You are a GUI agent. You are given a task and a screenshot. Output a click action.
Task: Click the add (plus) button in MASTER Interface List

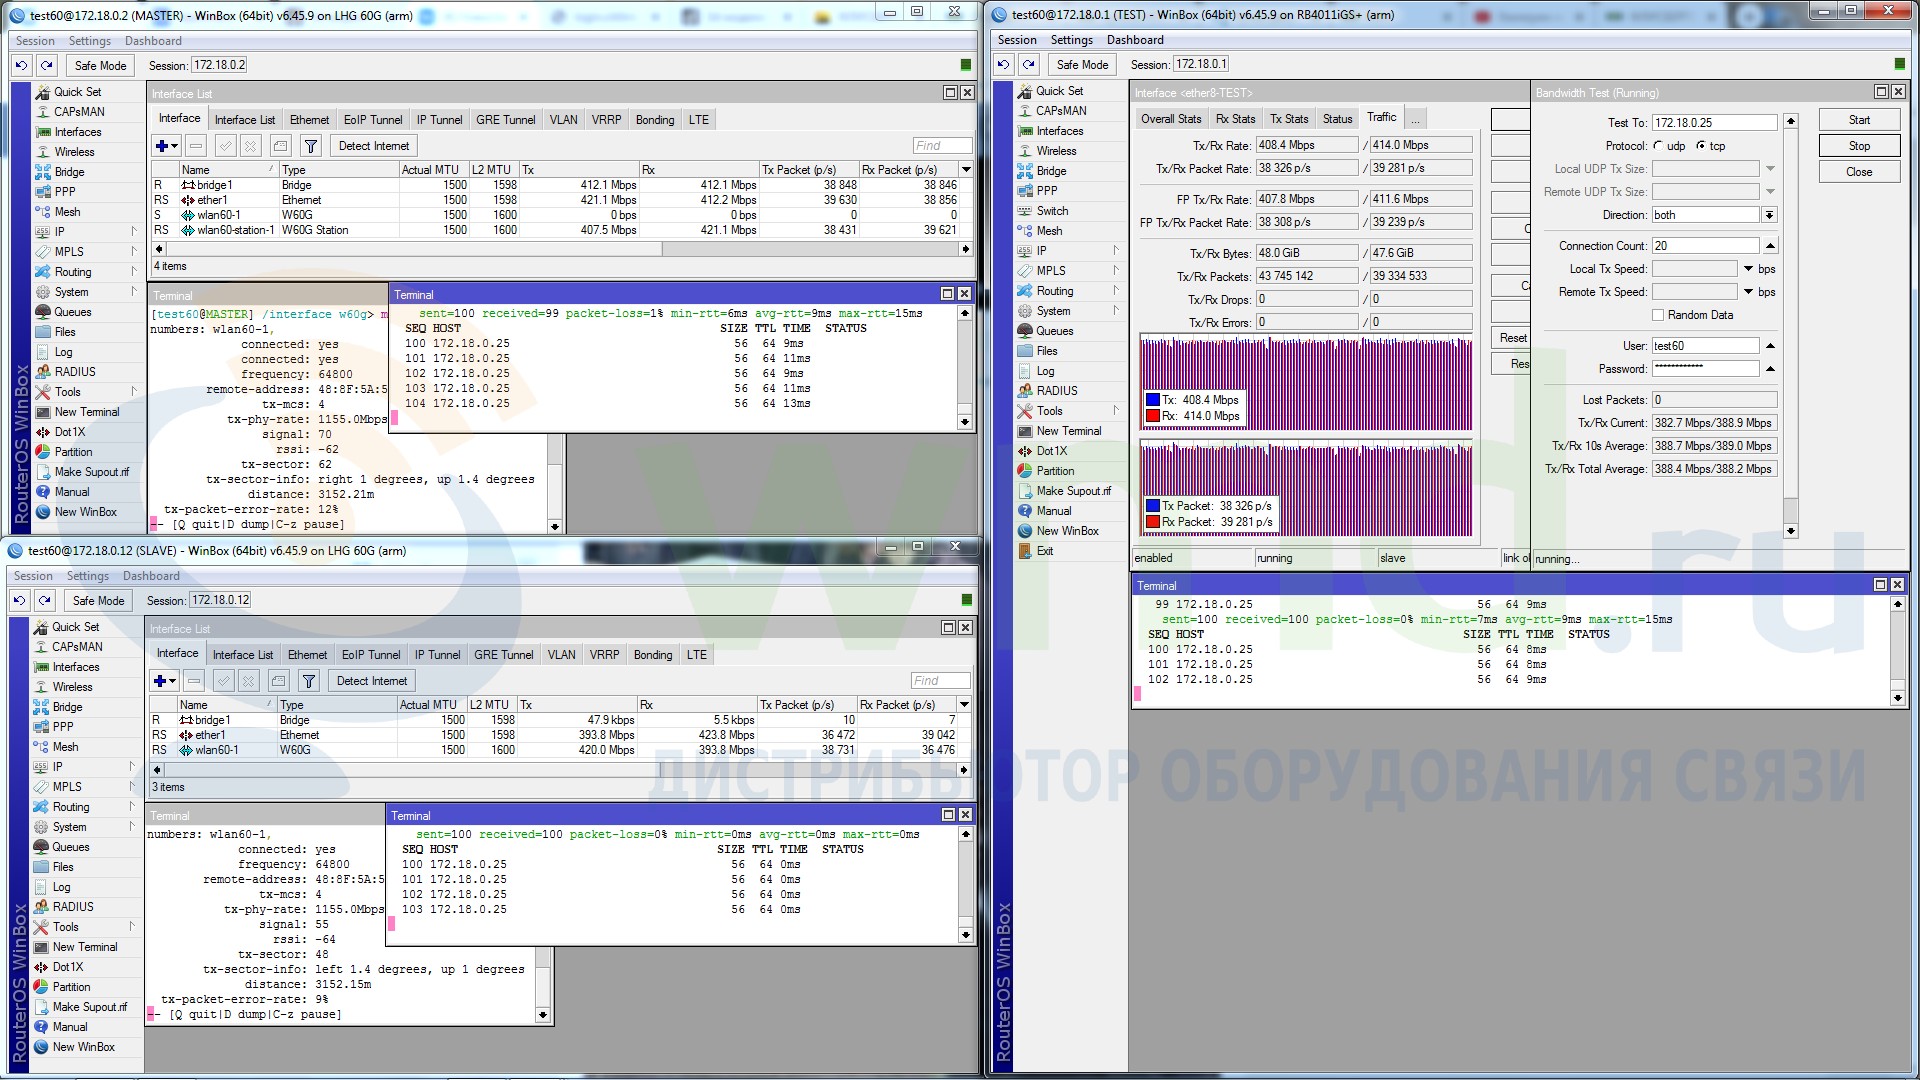(x=165, y=146)
